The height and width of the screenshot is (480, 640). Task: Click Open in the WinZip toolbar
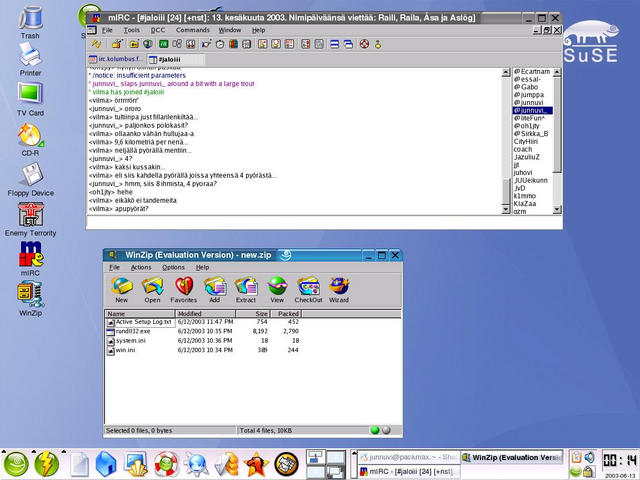[x=152, y=289]
